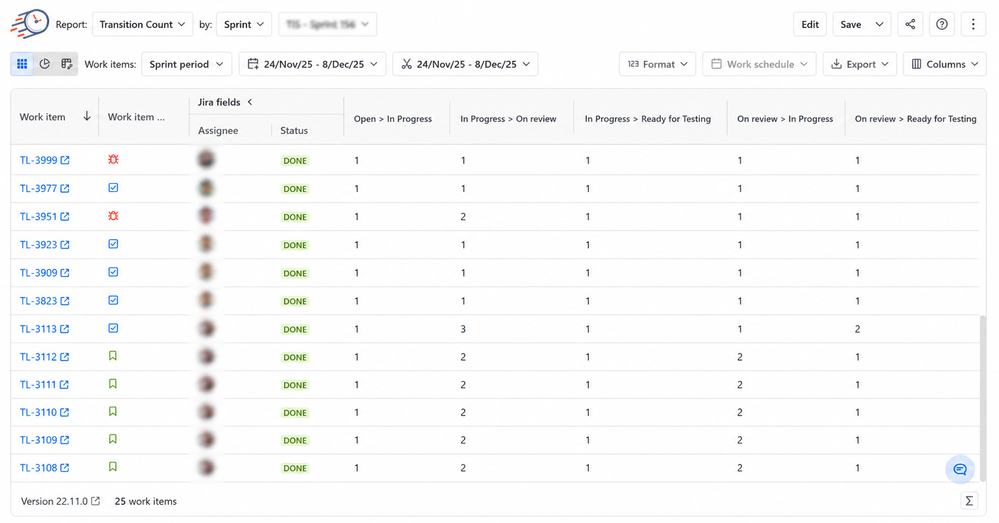Click the Edit button
This screenshot has height=523, width=999.
click(810, 24)
